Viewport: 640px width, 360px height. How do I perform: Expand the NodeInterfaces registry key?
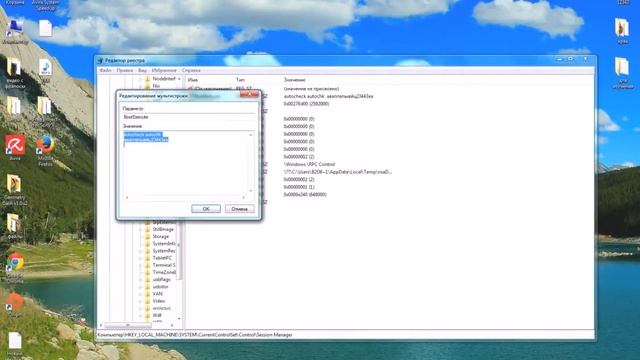(141, 79)
